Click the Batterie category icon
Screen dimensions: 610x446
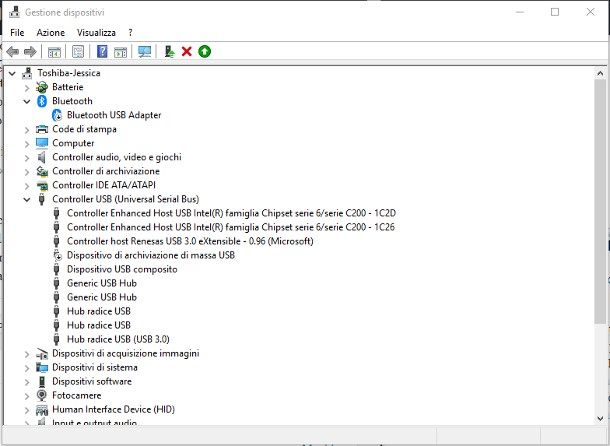pyautogui.click(x=42, y=87)
